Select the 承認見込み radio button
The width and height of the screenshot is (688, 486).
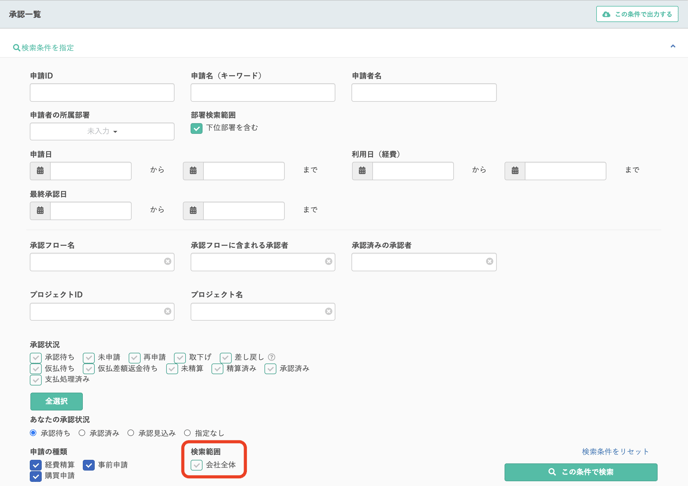tap(130, 433)
